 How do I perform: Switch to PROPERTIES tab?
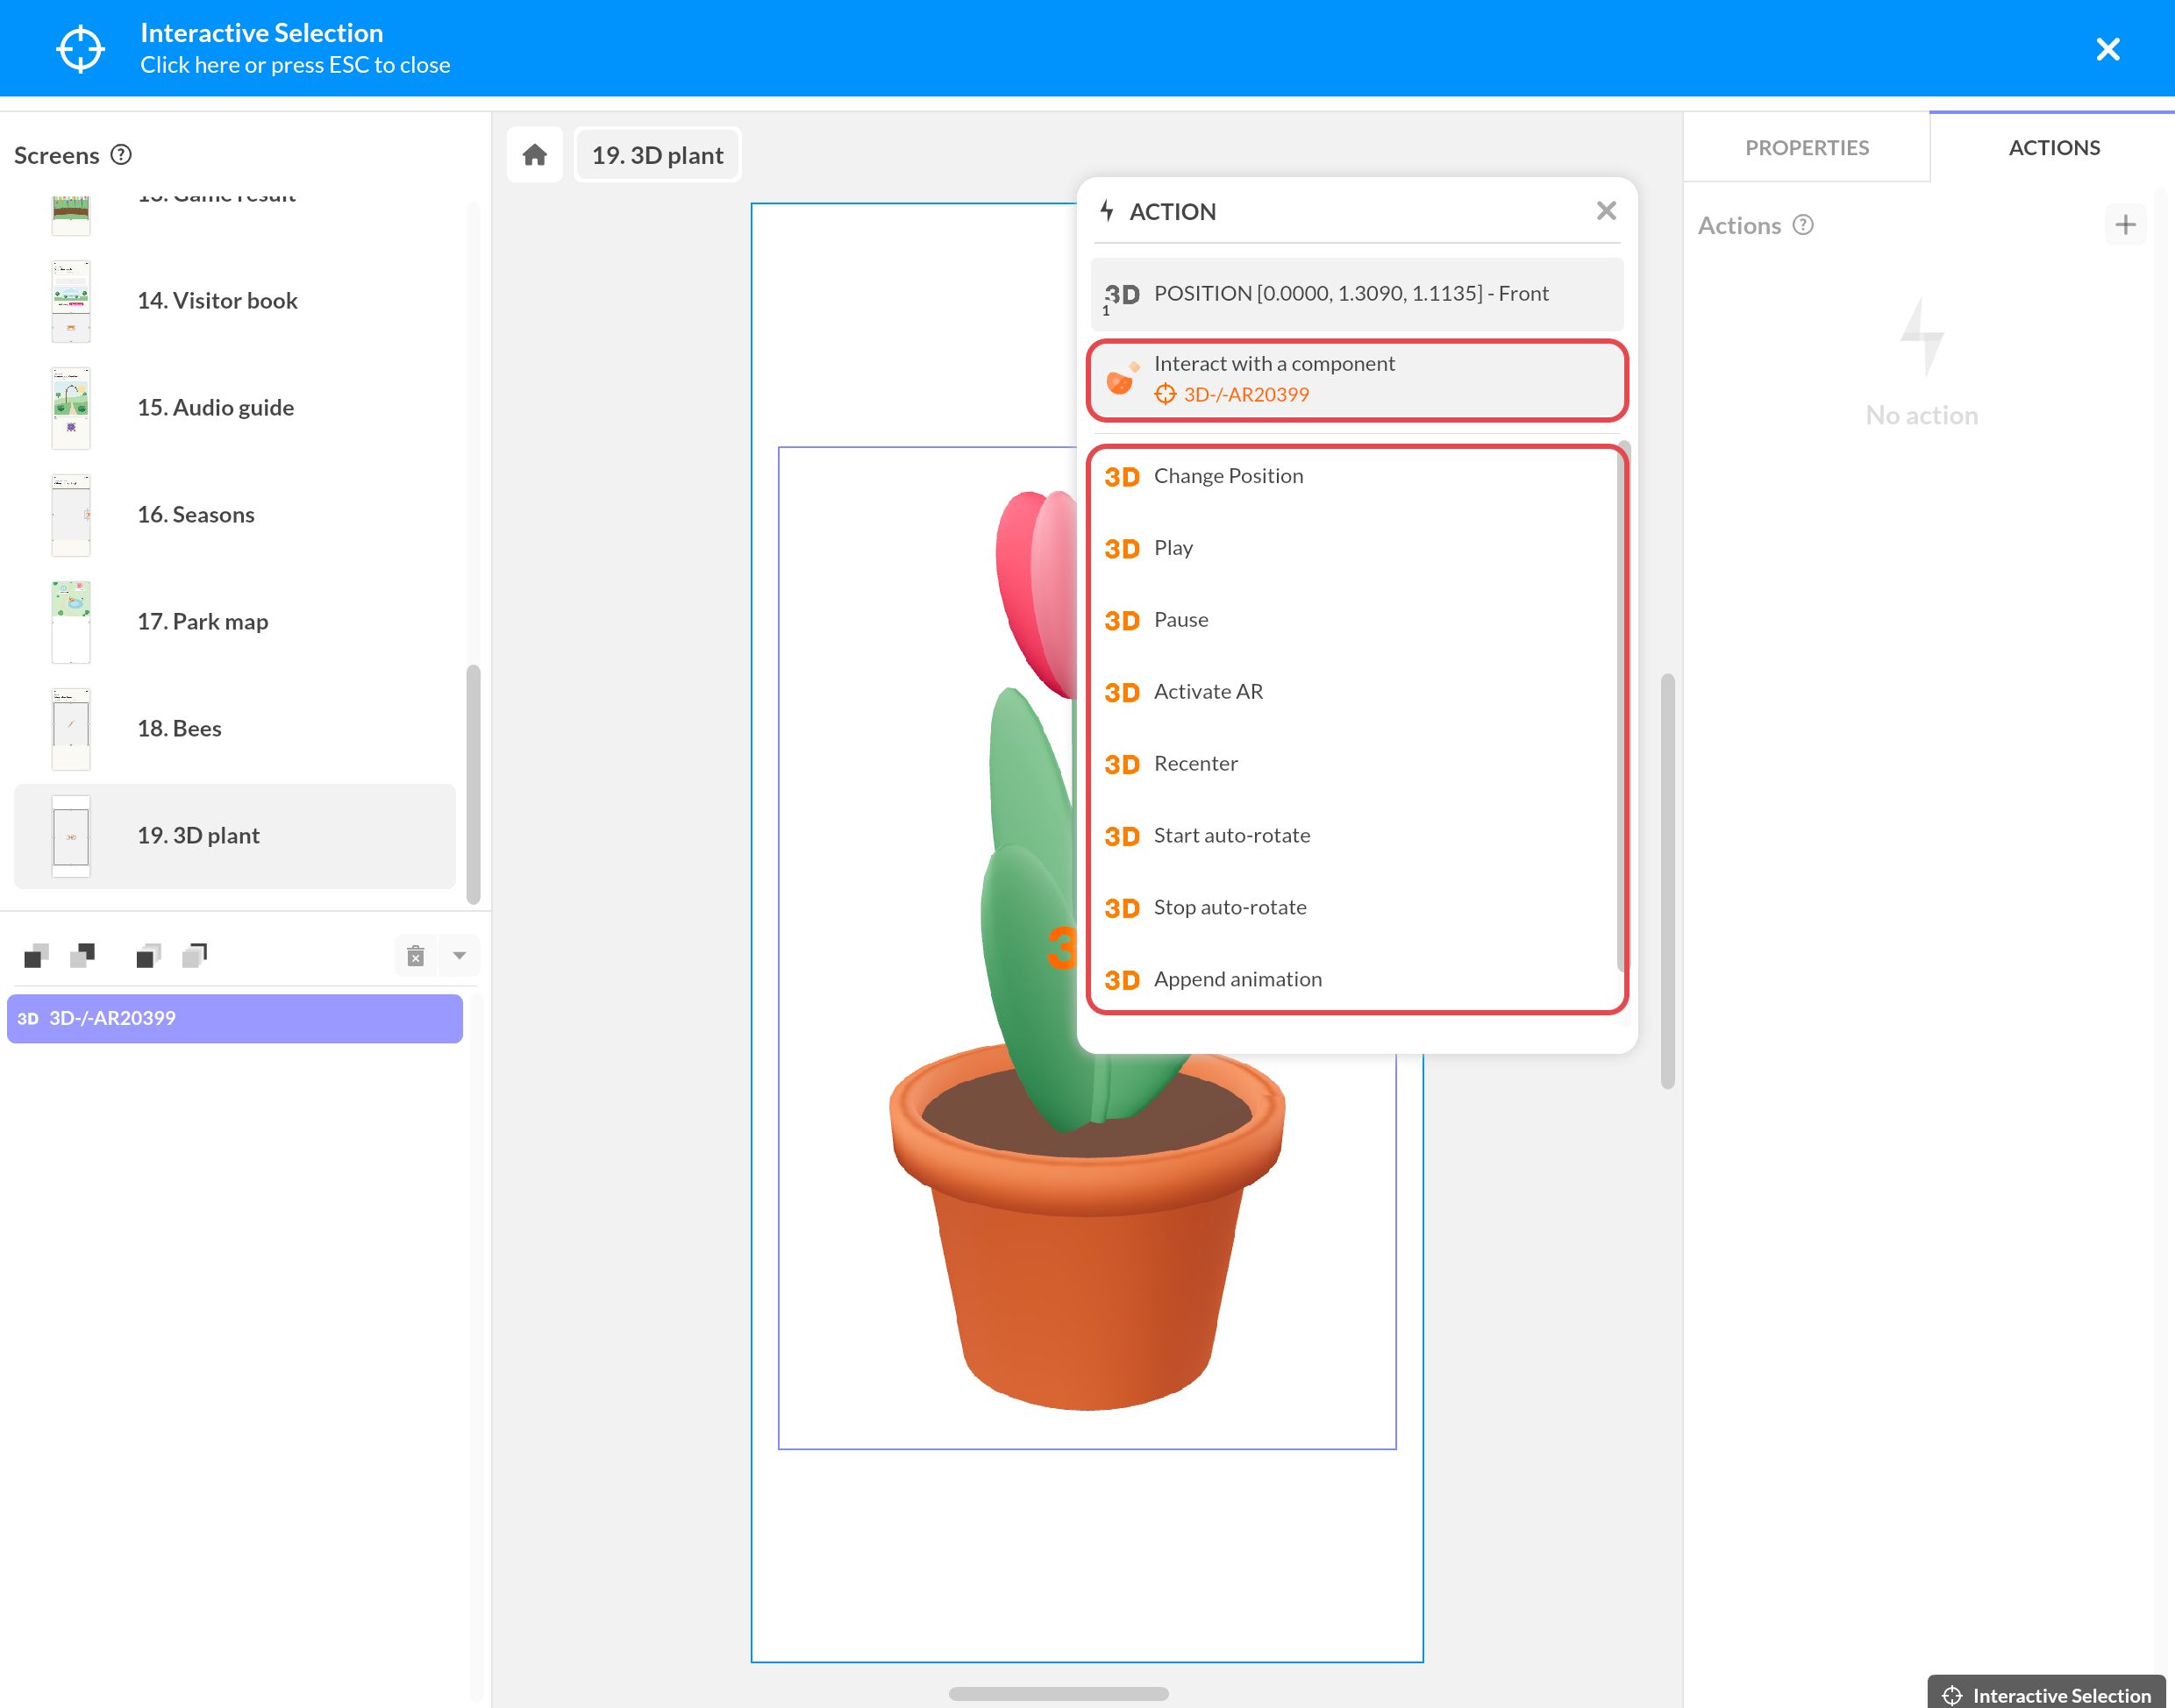pyautogui.click(x=1806, y=148)
